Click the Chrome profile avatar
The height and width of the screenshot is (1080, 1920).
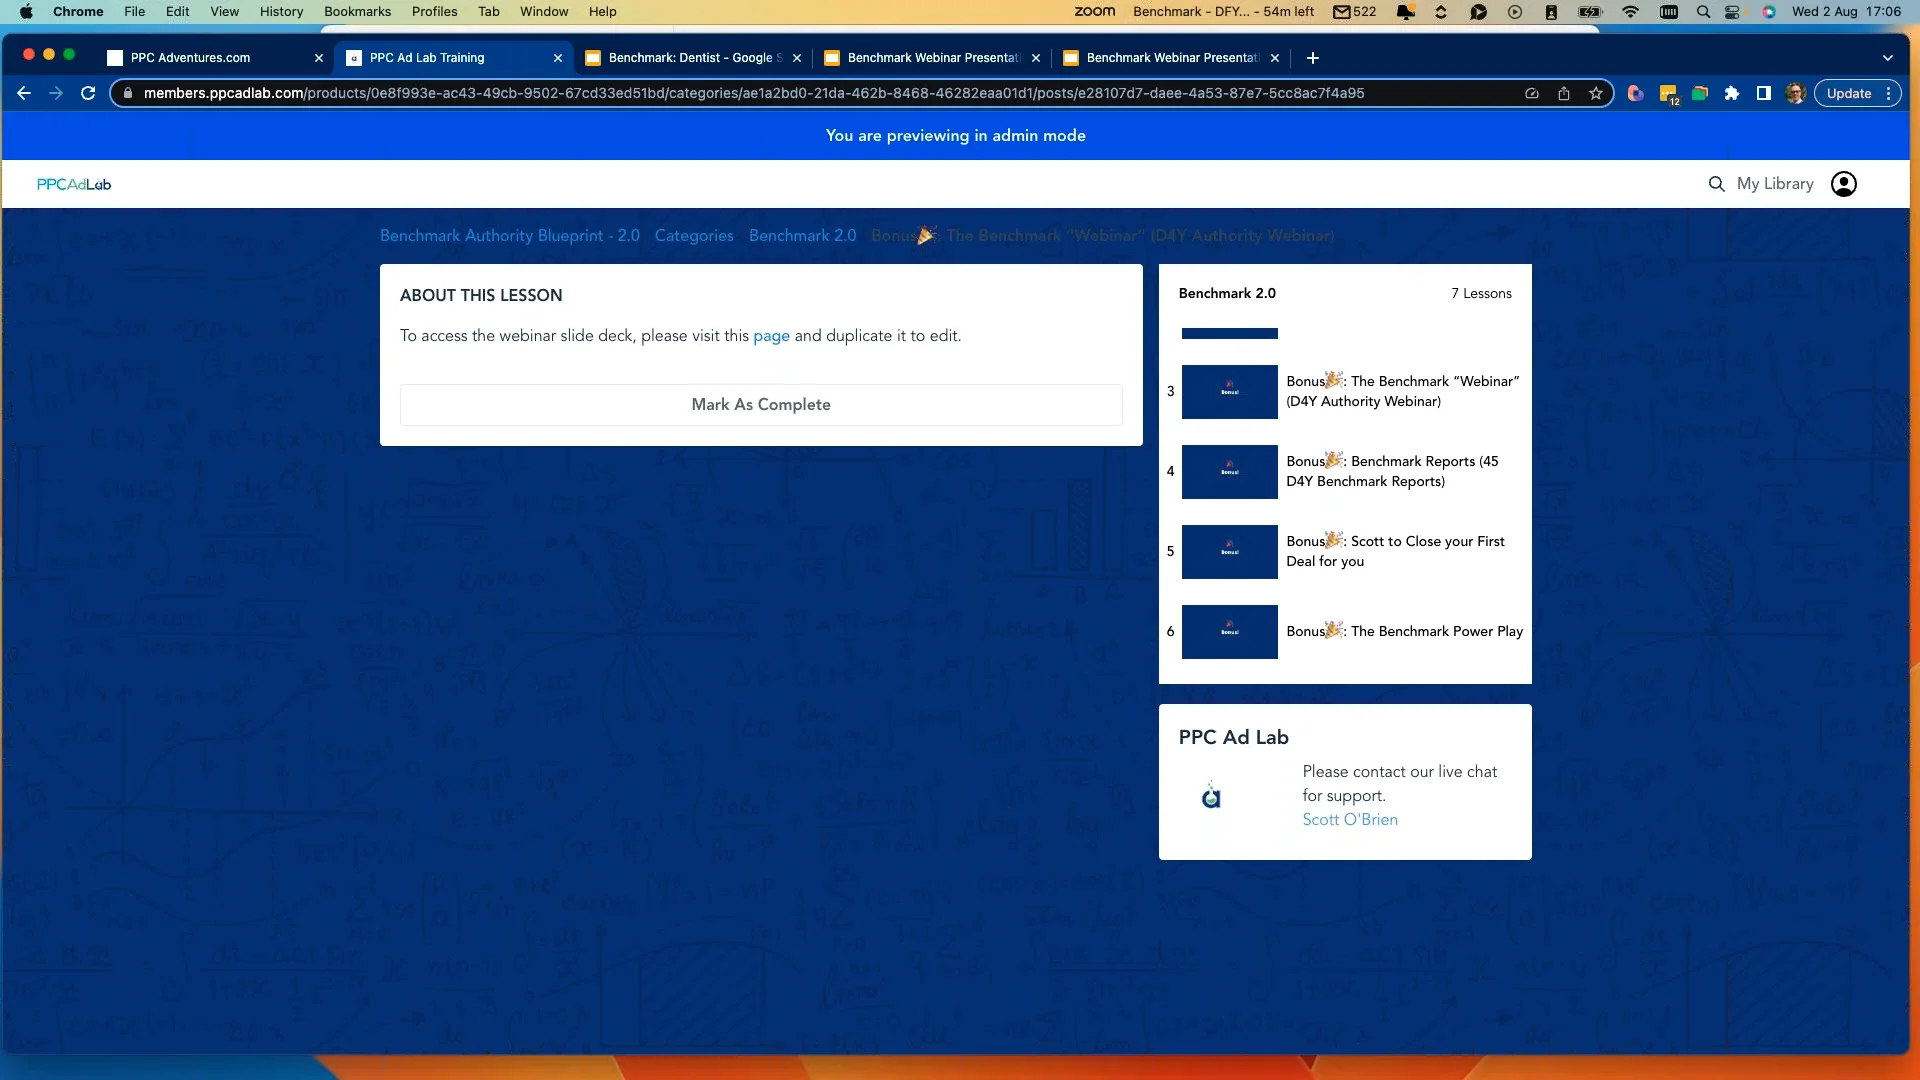pos(1796,93)
